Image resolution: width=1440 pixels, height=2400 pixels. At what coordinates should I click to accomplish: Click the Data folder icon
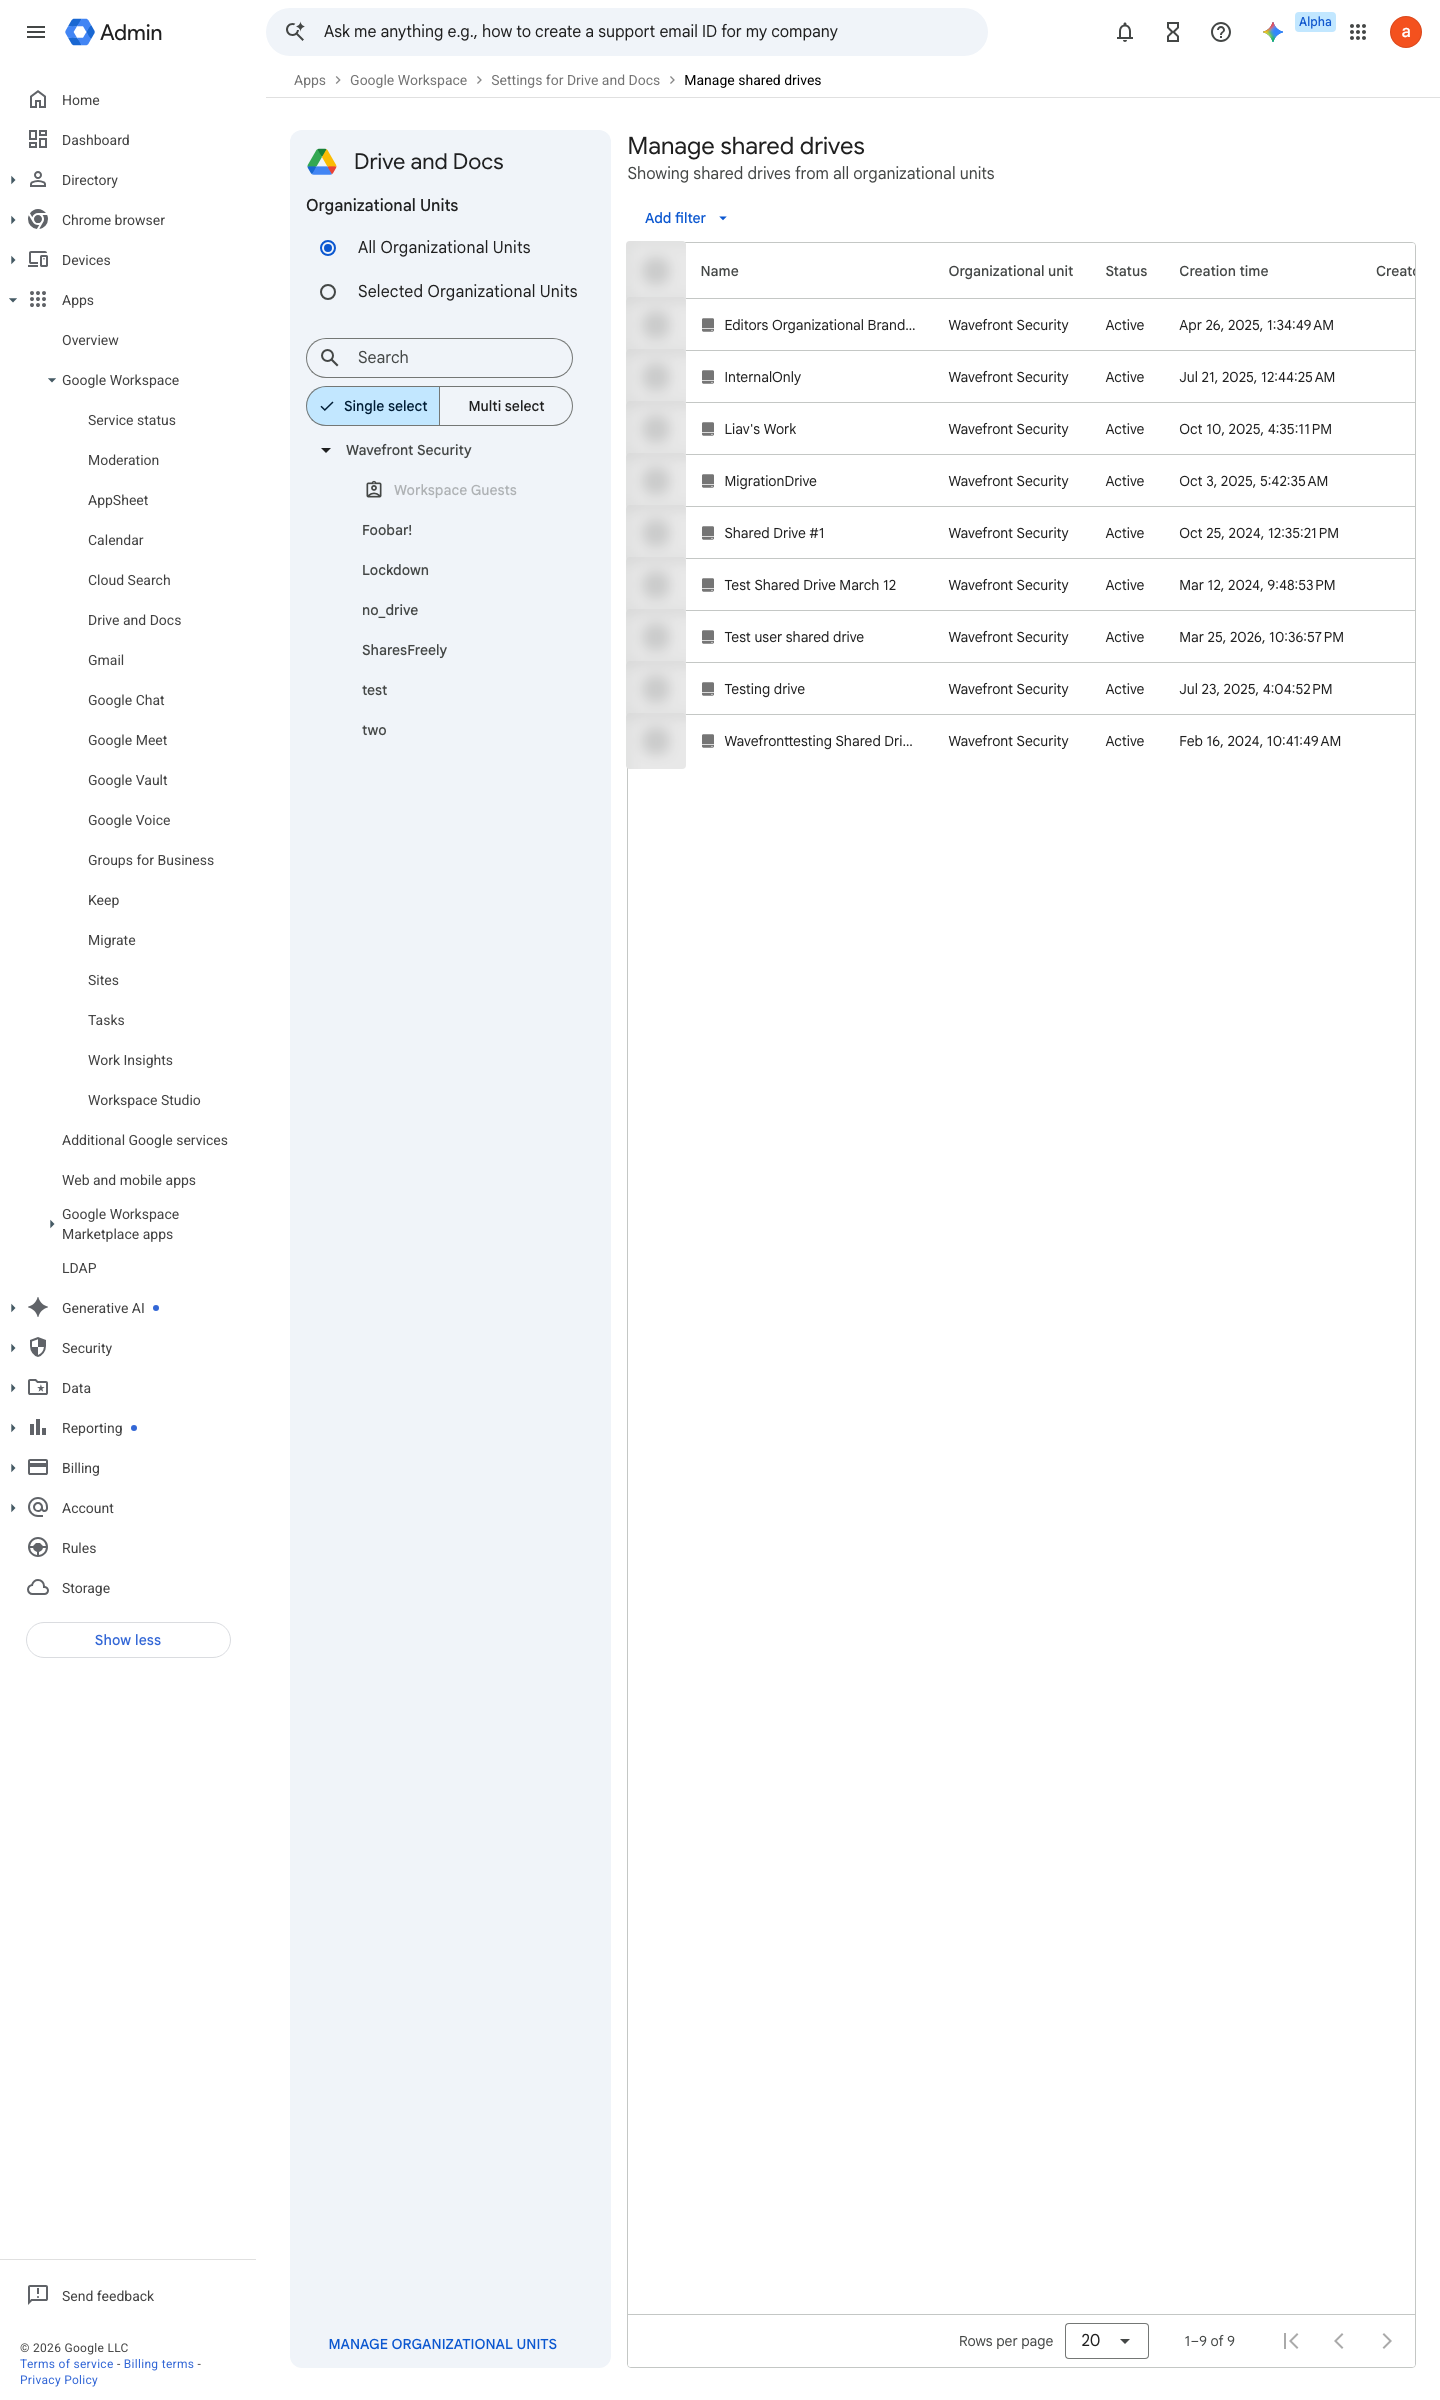point(38,1388)
